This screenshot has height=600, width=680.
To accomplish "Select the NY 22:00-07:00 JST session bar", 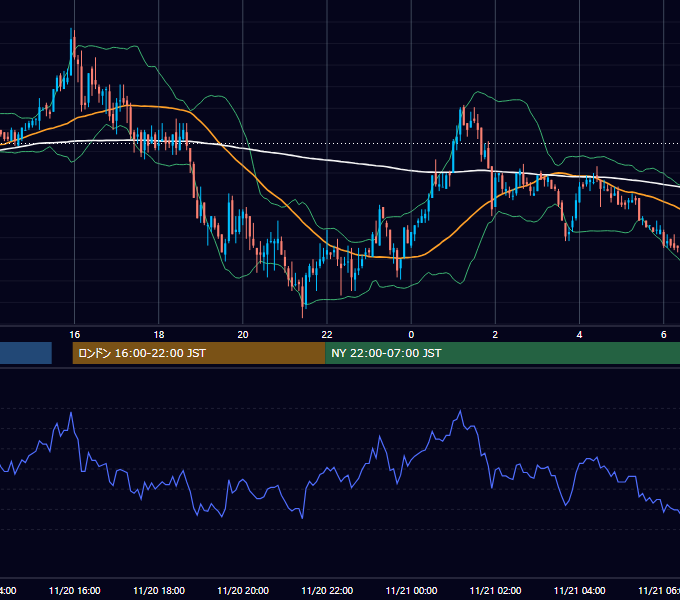I will click(502, 353).
